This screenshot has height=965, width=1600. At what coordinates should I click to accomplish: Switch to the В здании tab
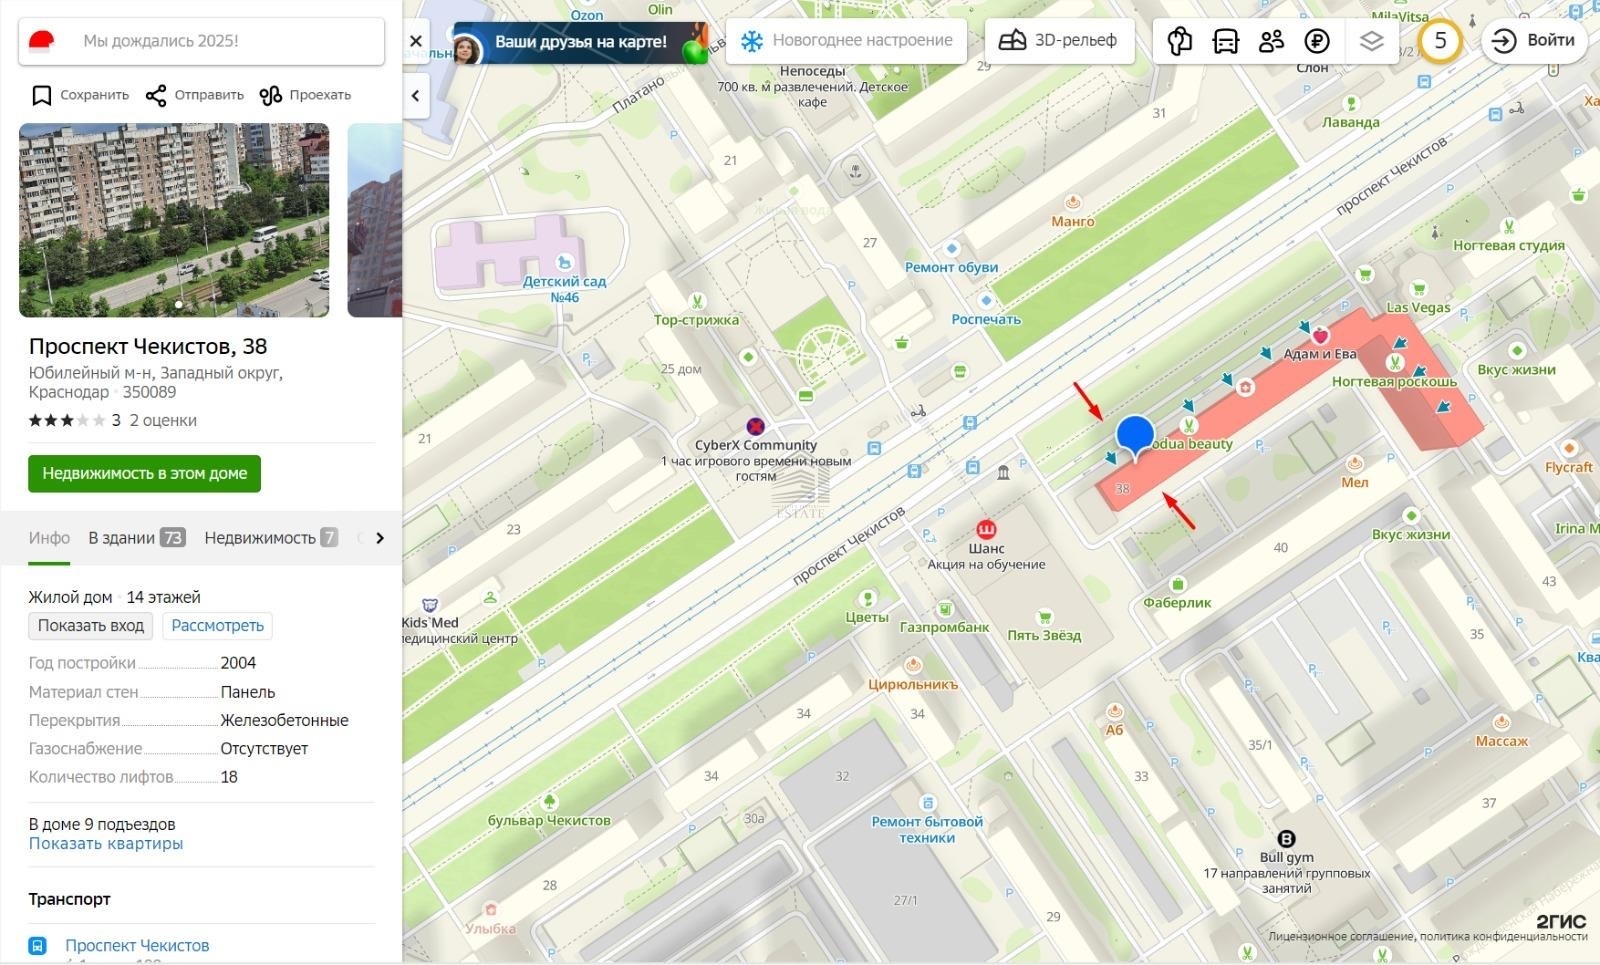pos(136,538)
